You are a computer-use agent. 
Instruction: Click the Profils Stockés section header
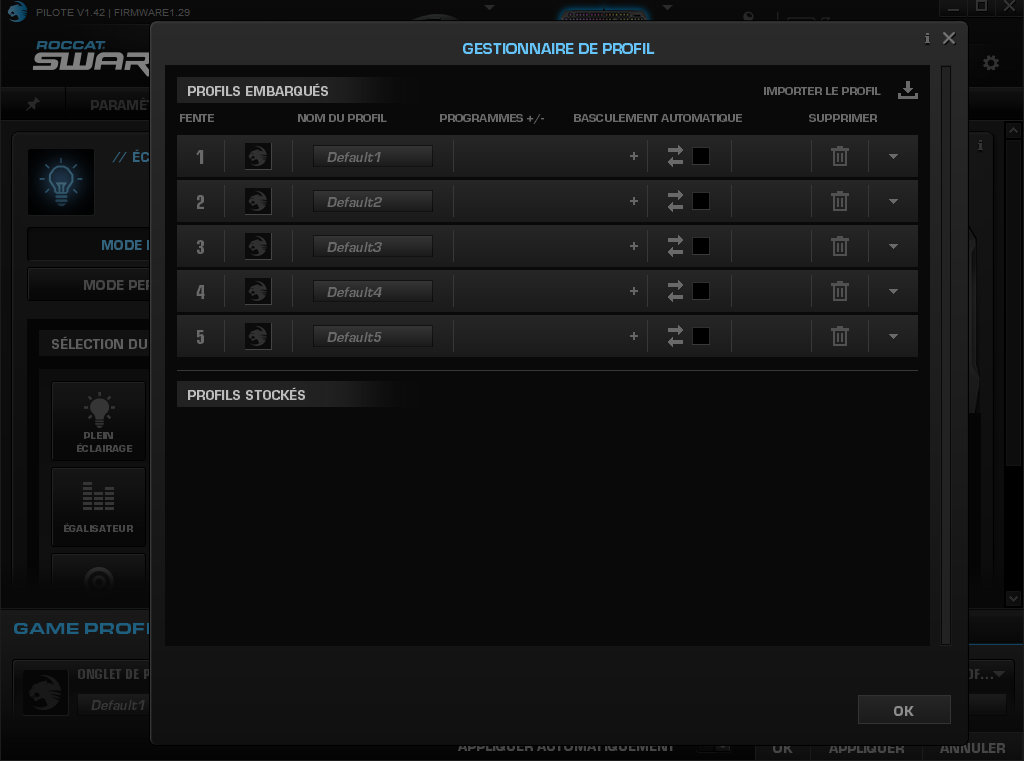246,395
